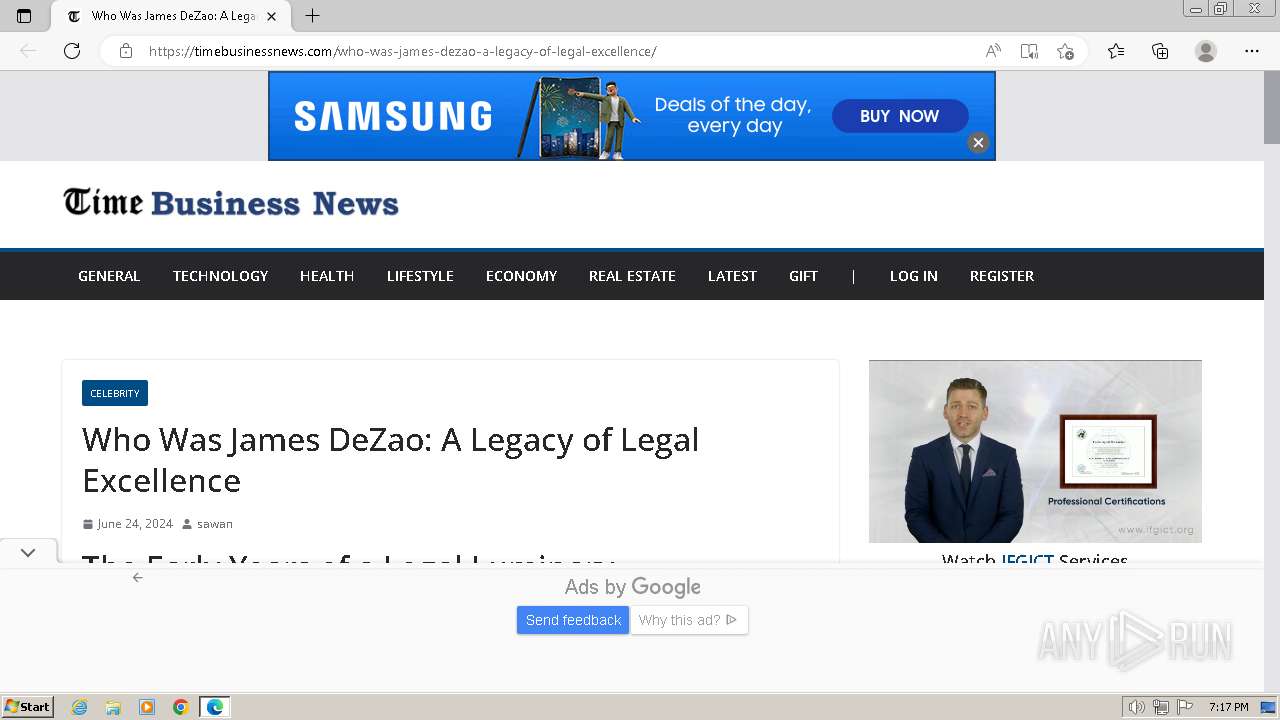Select the Edge taskbar icon

[215, 707]
